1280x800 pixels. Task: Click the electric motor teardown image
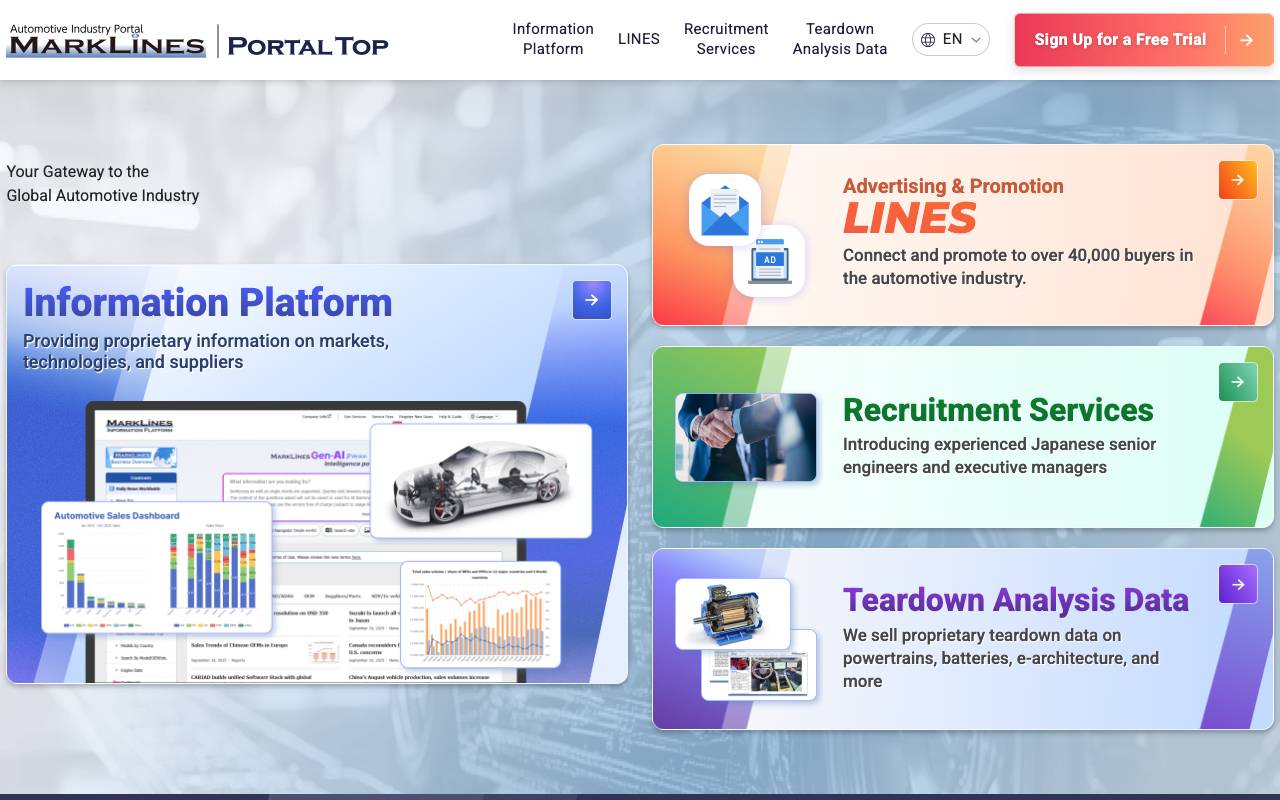pyautogui.click(x=732, y=613)
